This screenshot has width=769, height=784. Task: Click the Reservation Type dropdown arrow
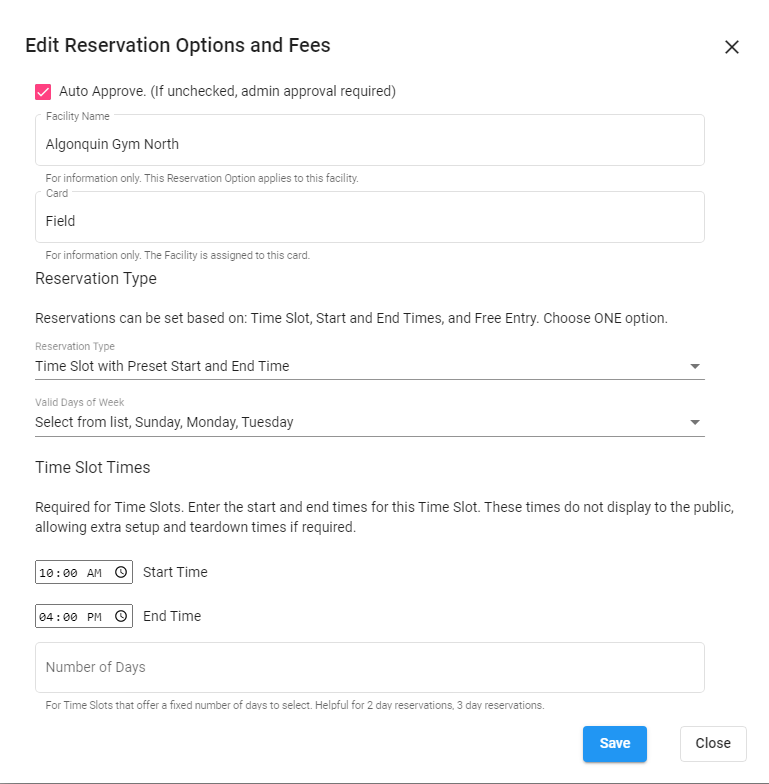click(x=695, y=366)
